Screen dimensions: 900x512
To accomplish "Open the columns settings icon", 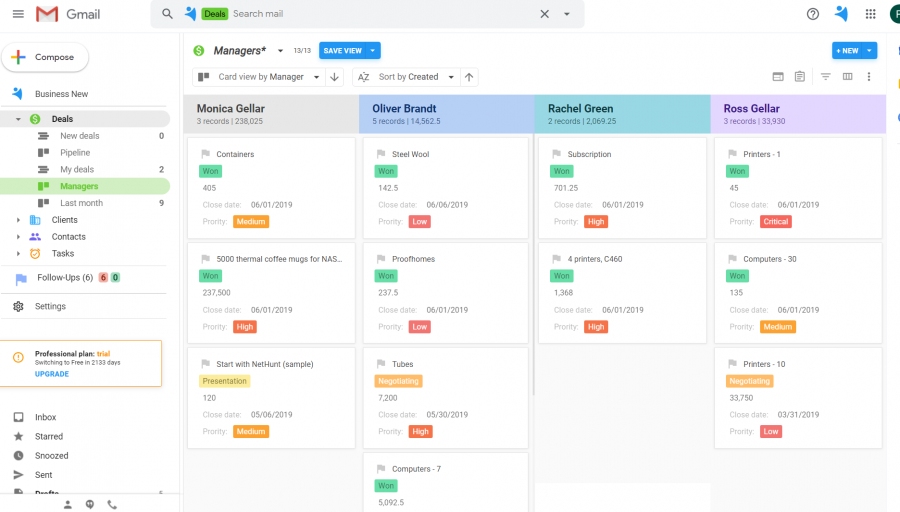I will (847, 76).
